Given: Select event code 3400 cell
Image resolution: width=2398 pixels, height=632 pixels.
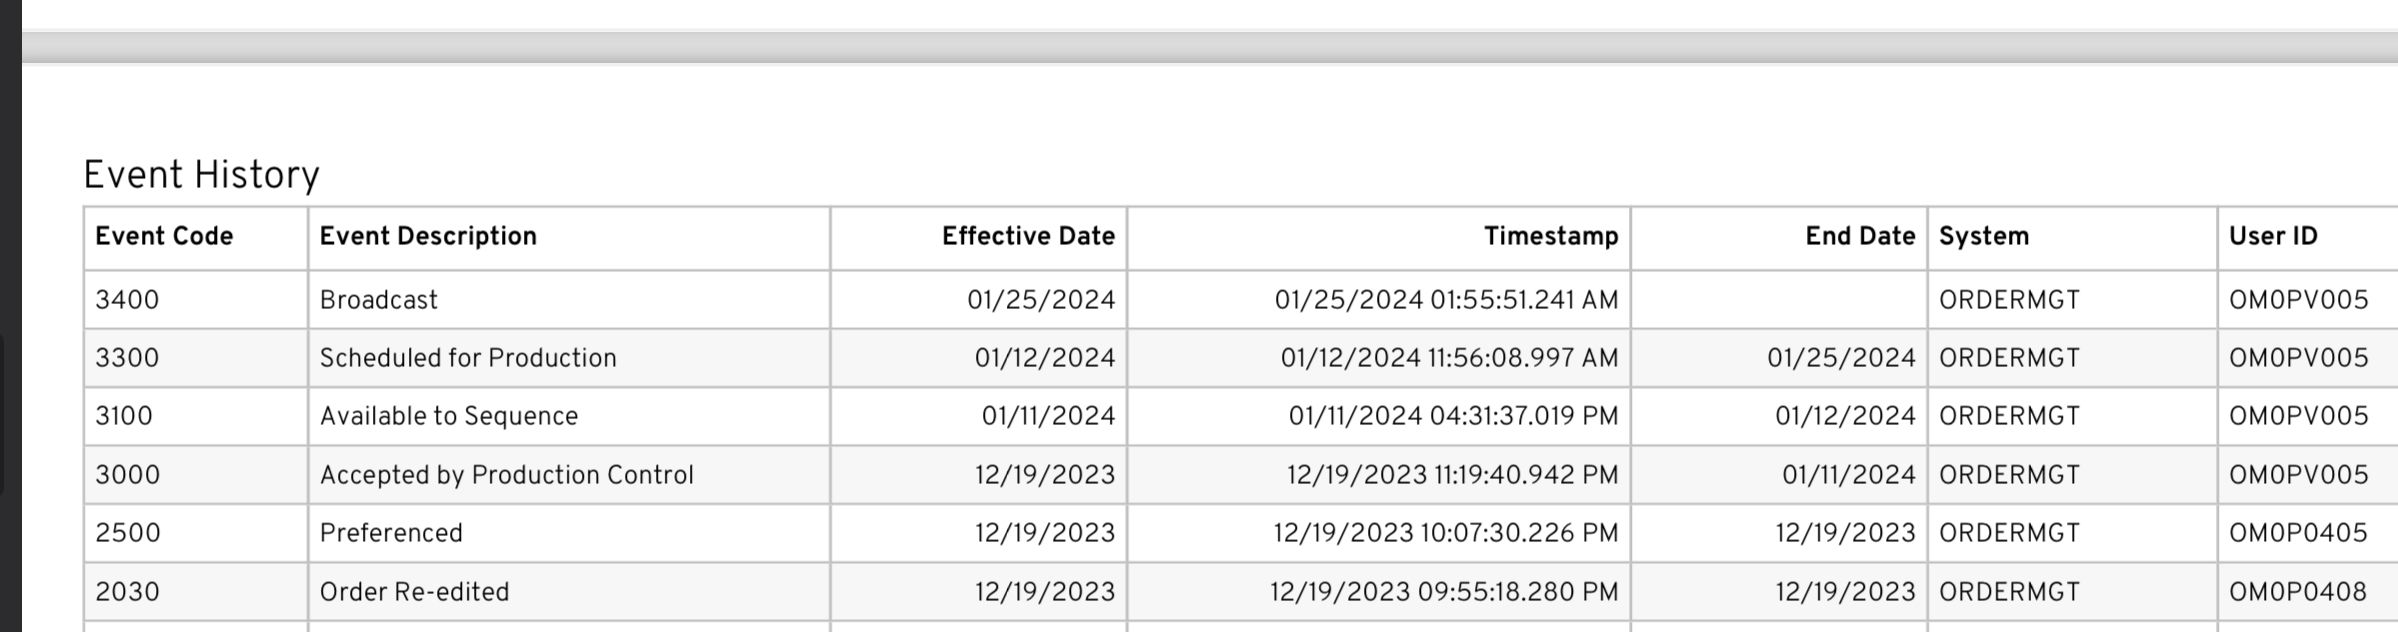Looking at the screenshot, I should [x=127, y=300].
